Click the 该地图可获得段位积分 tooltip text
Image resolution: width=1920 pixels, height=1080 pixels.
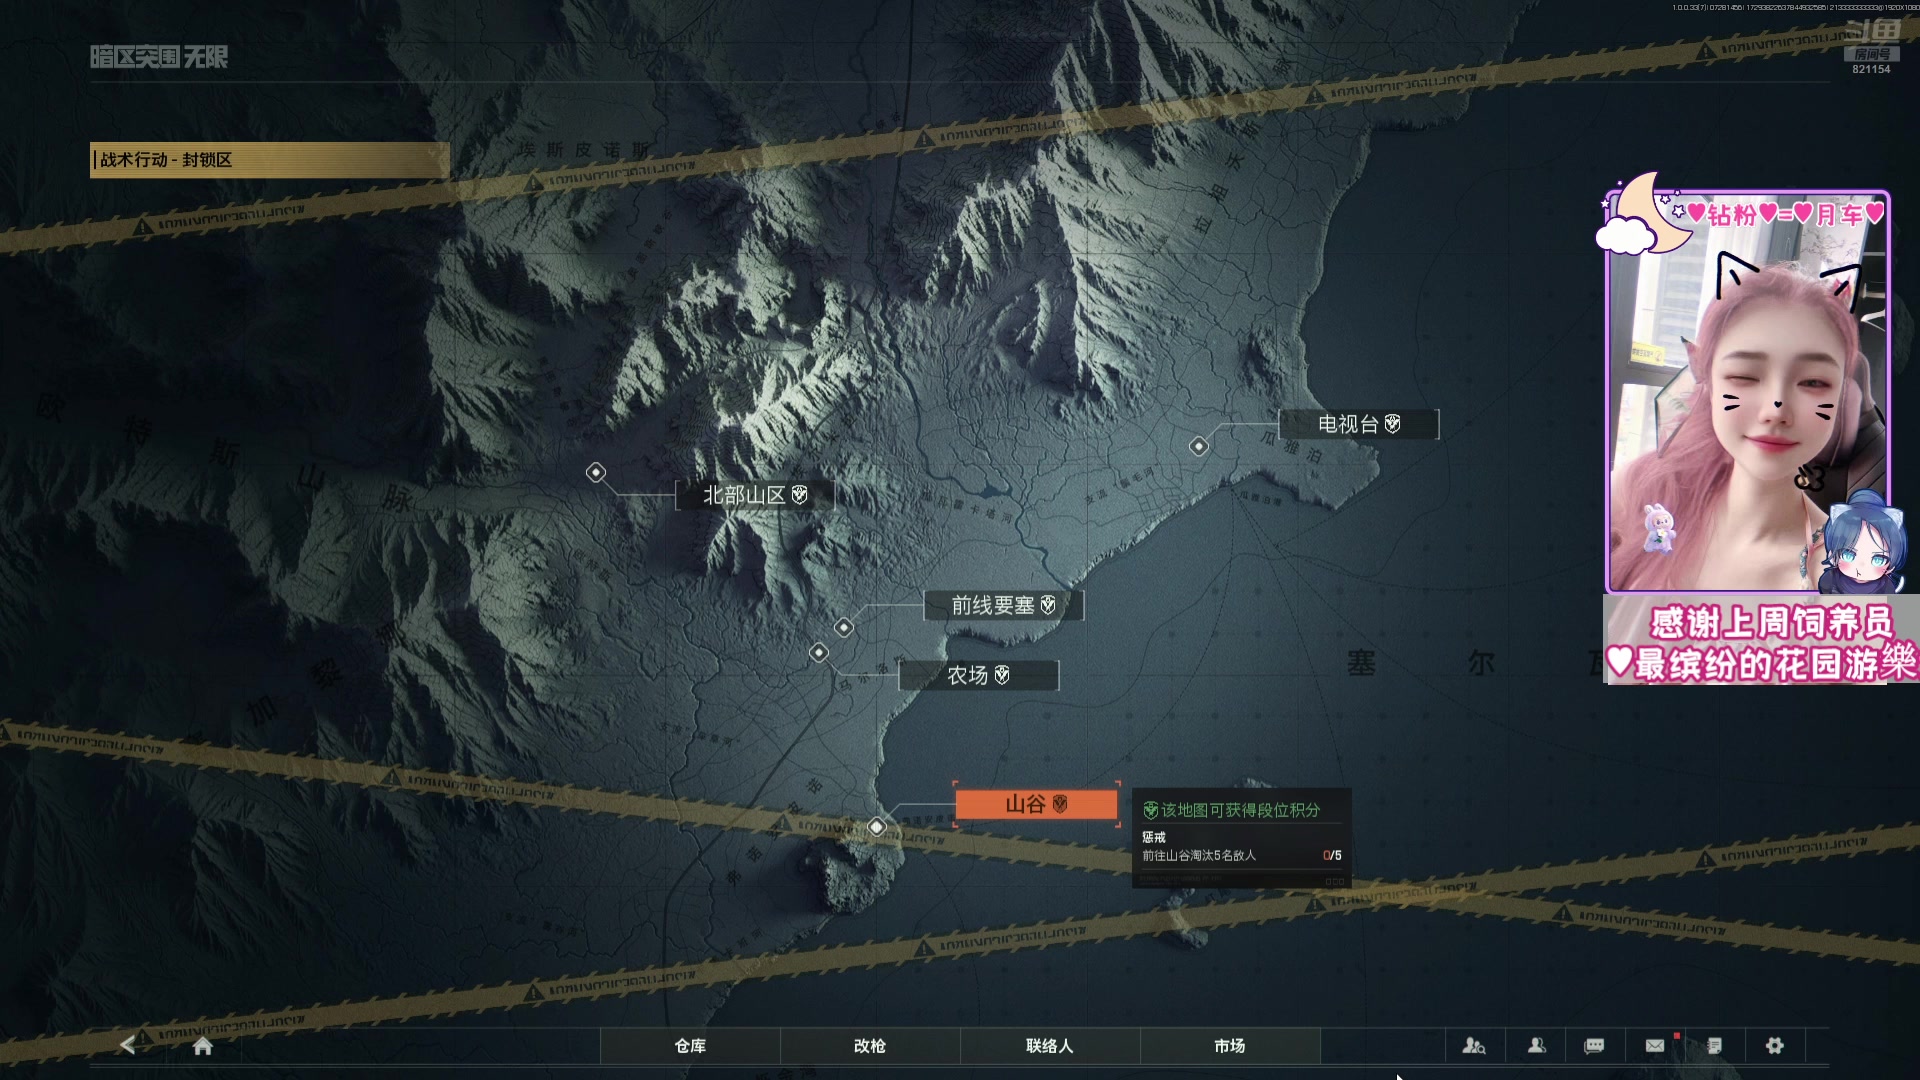coord(1240,810)
